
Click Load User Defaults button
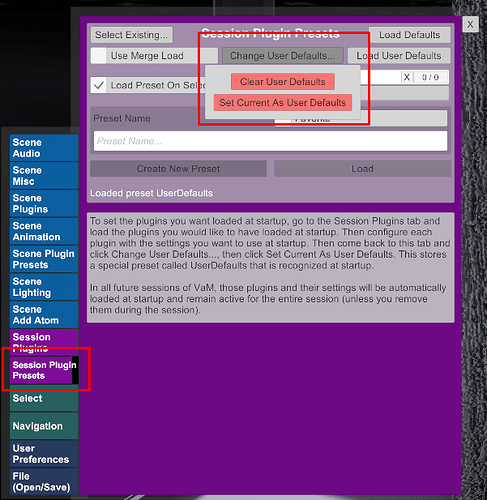click(x=399, y=56)
